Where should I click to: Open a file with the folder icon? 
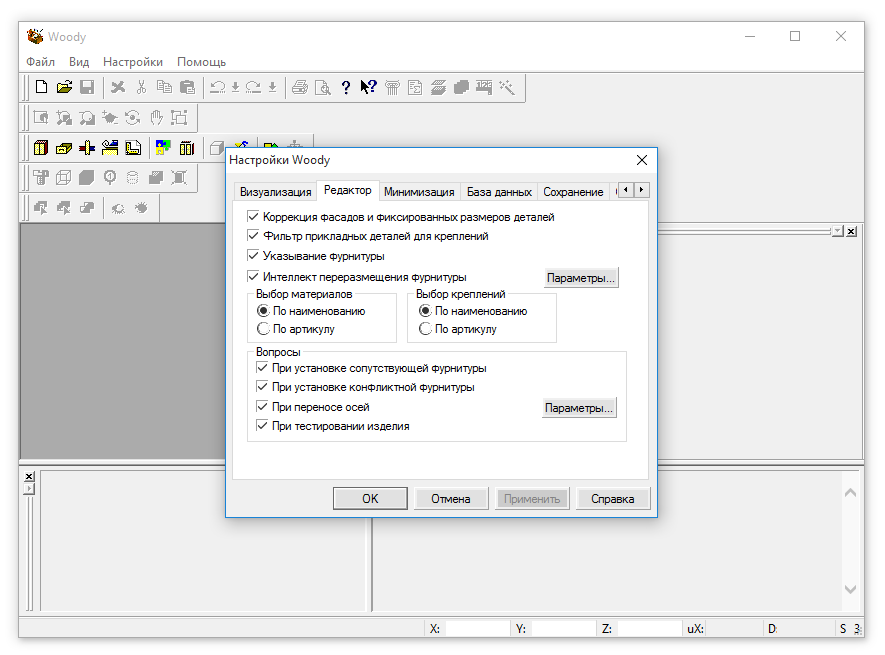[64, 87]
